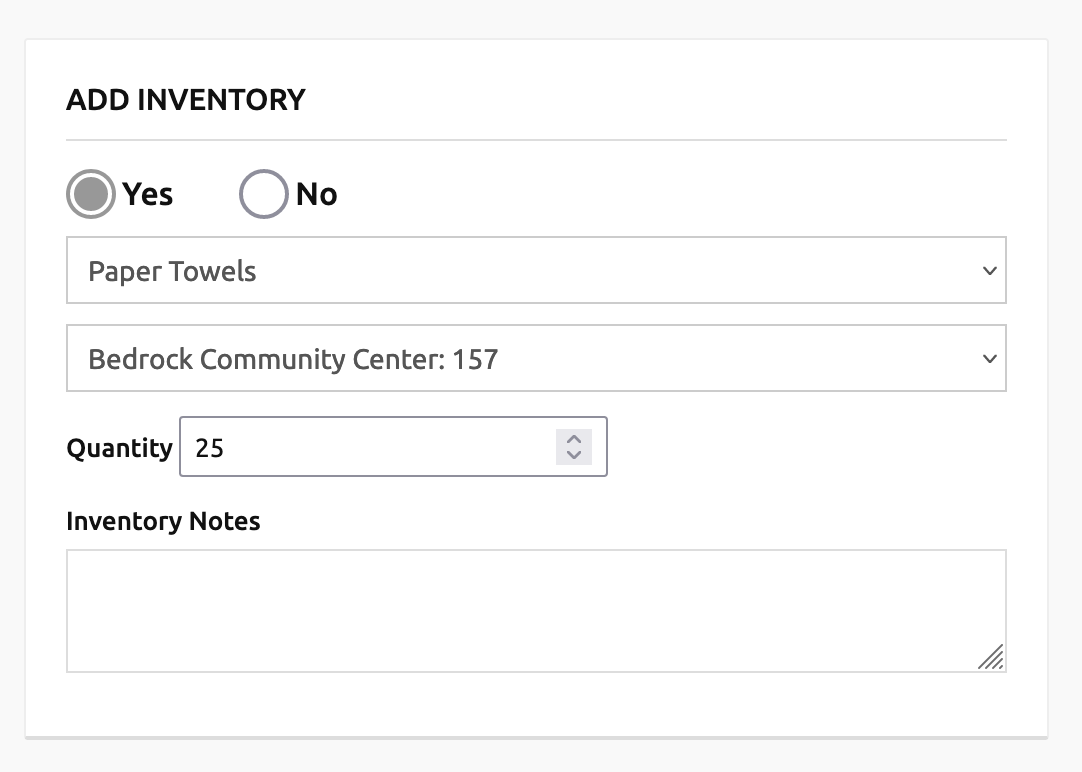
Task: Click the chevron on the product selector
Action: pyautogui.click(x=989, y=270)
